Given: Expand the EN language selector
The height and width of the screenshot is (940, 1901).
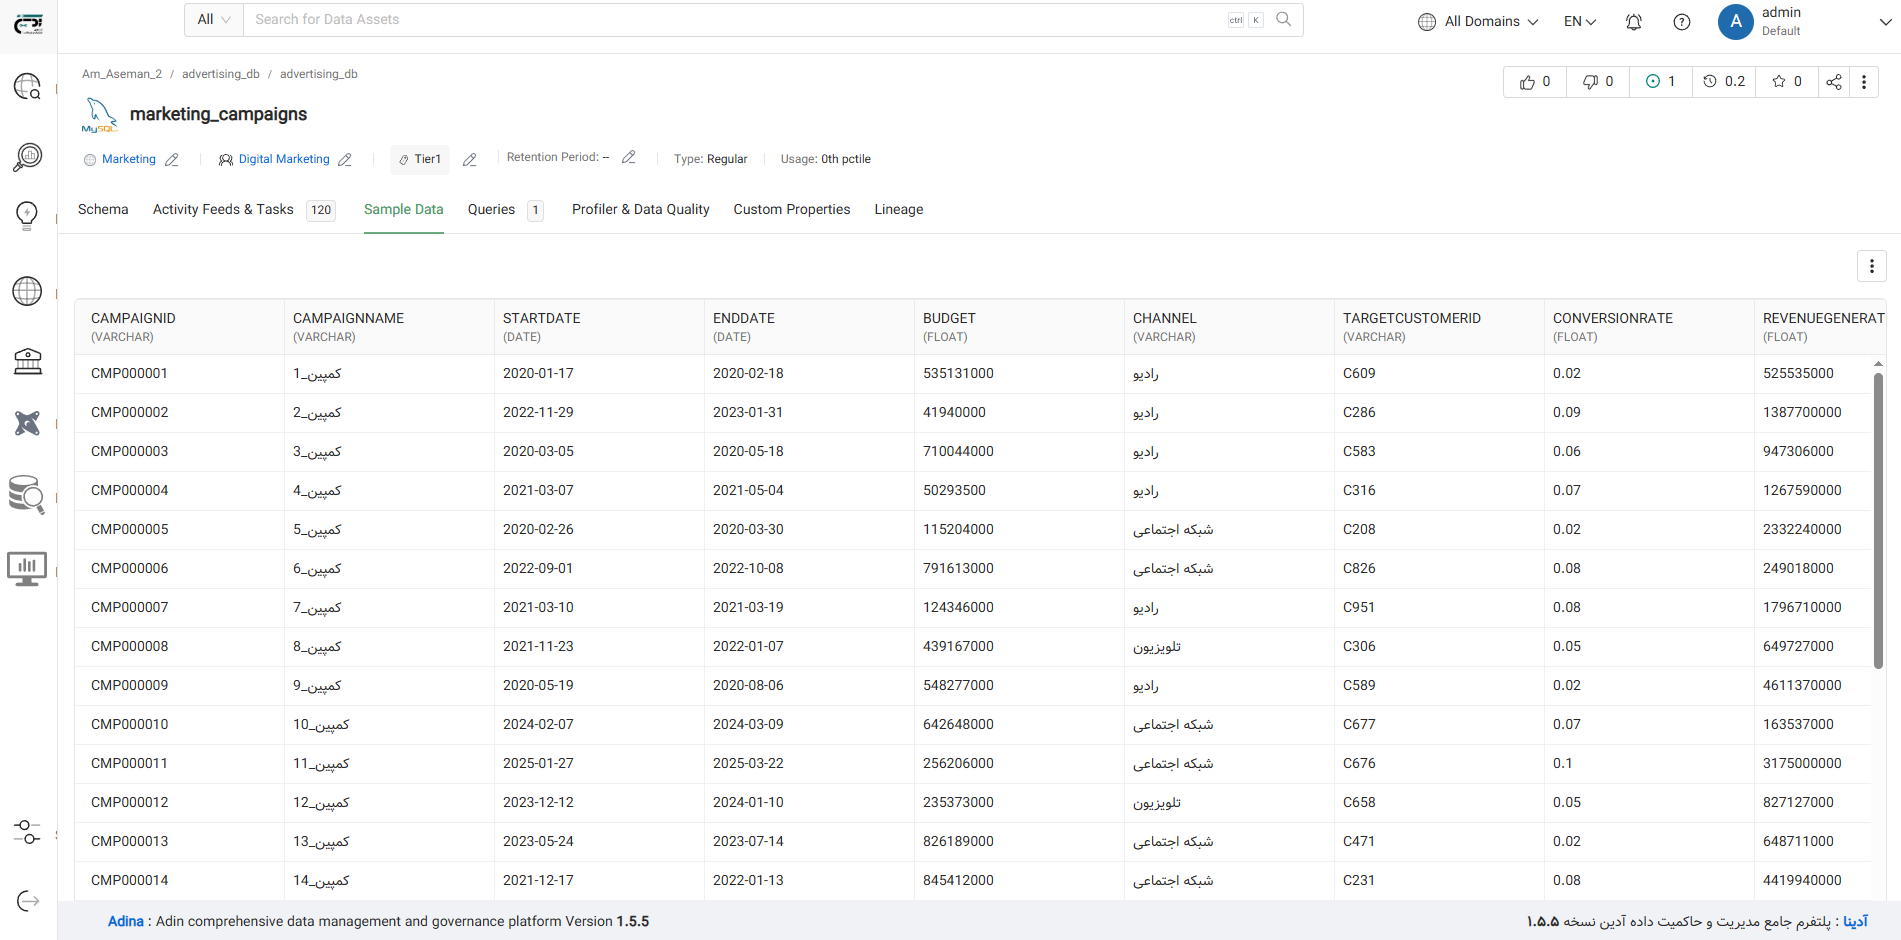Looking at the screenshot, I should (x=1579, y=22).
